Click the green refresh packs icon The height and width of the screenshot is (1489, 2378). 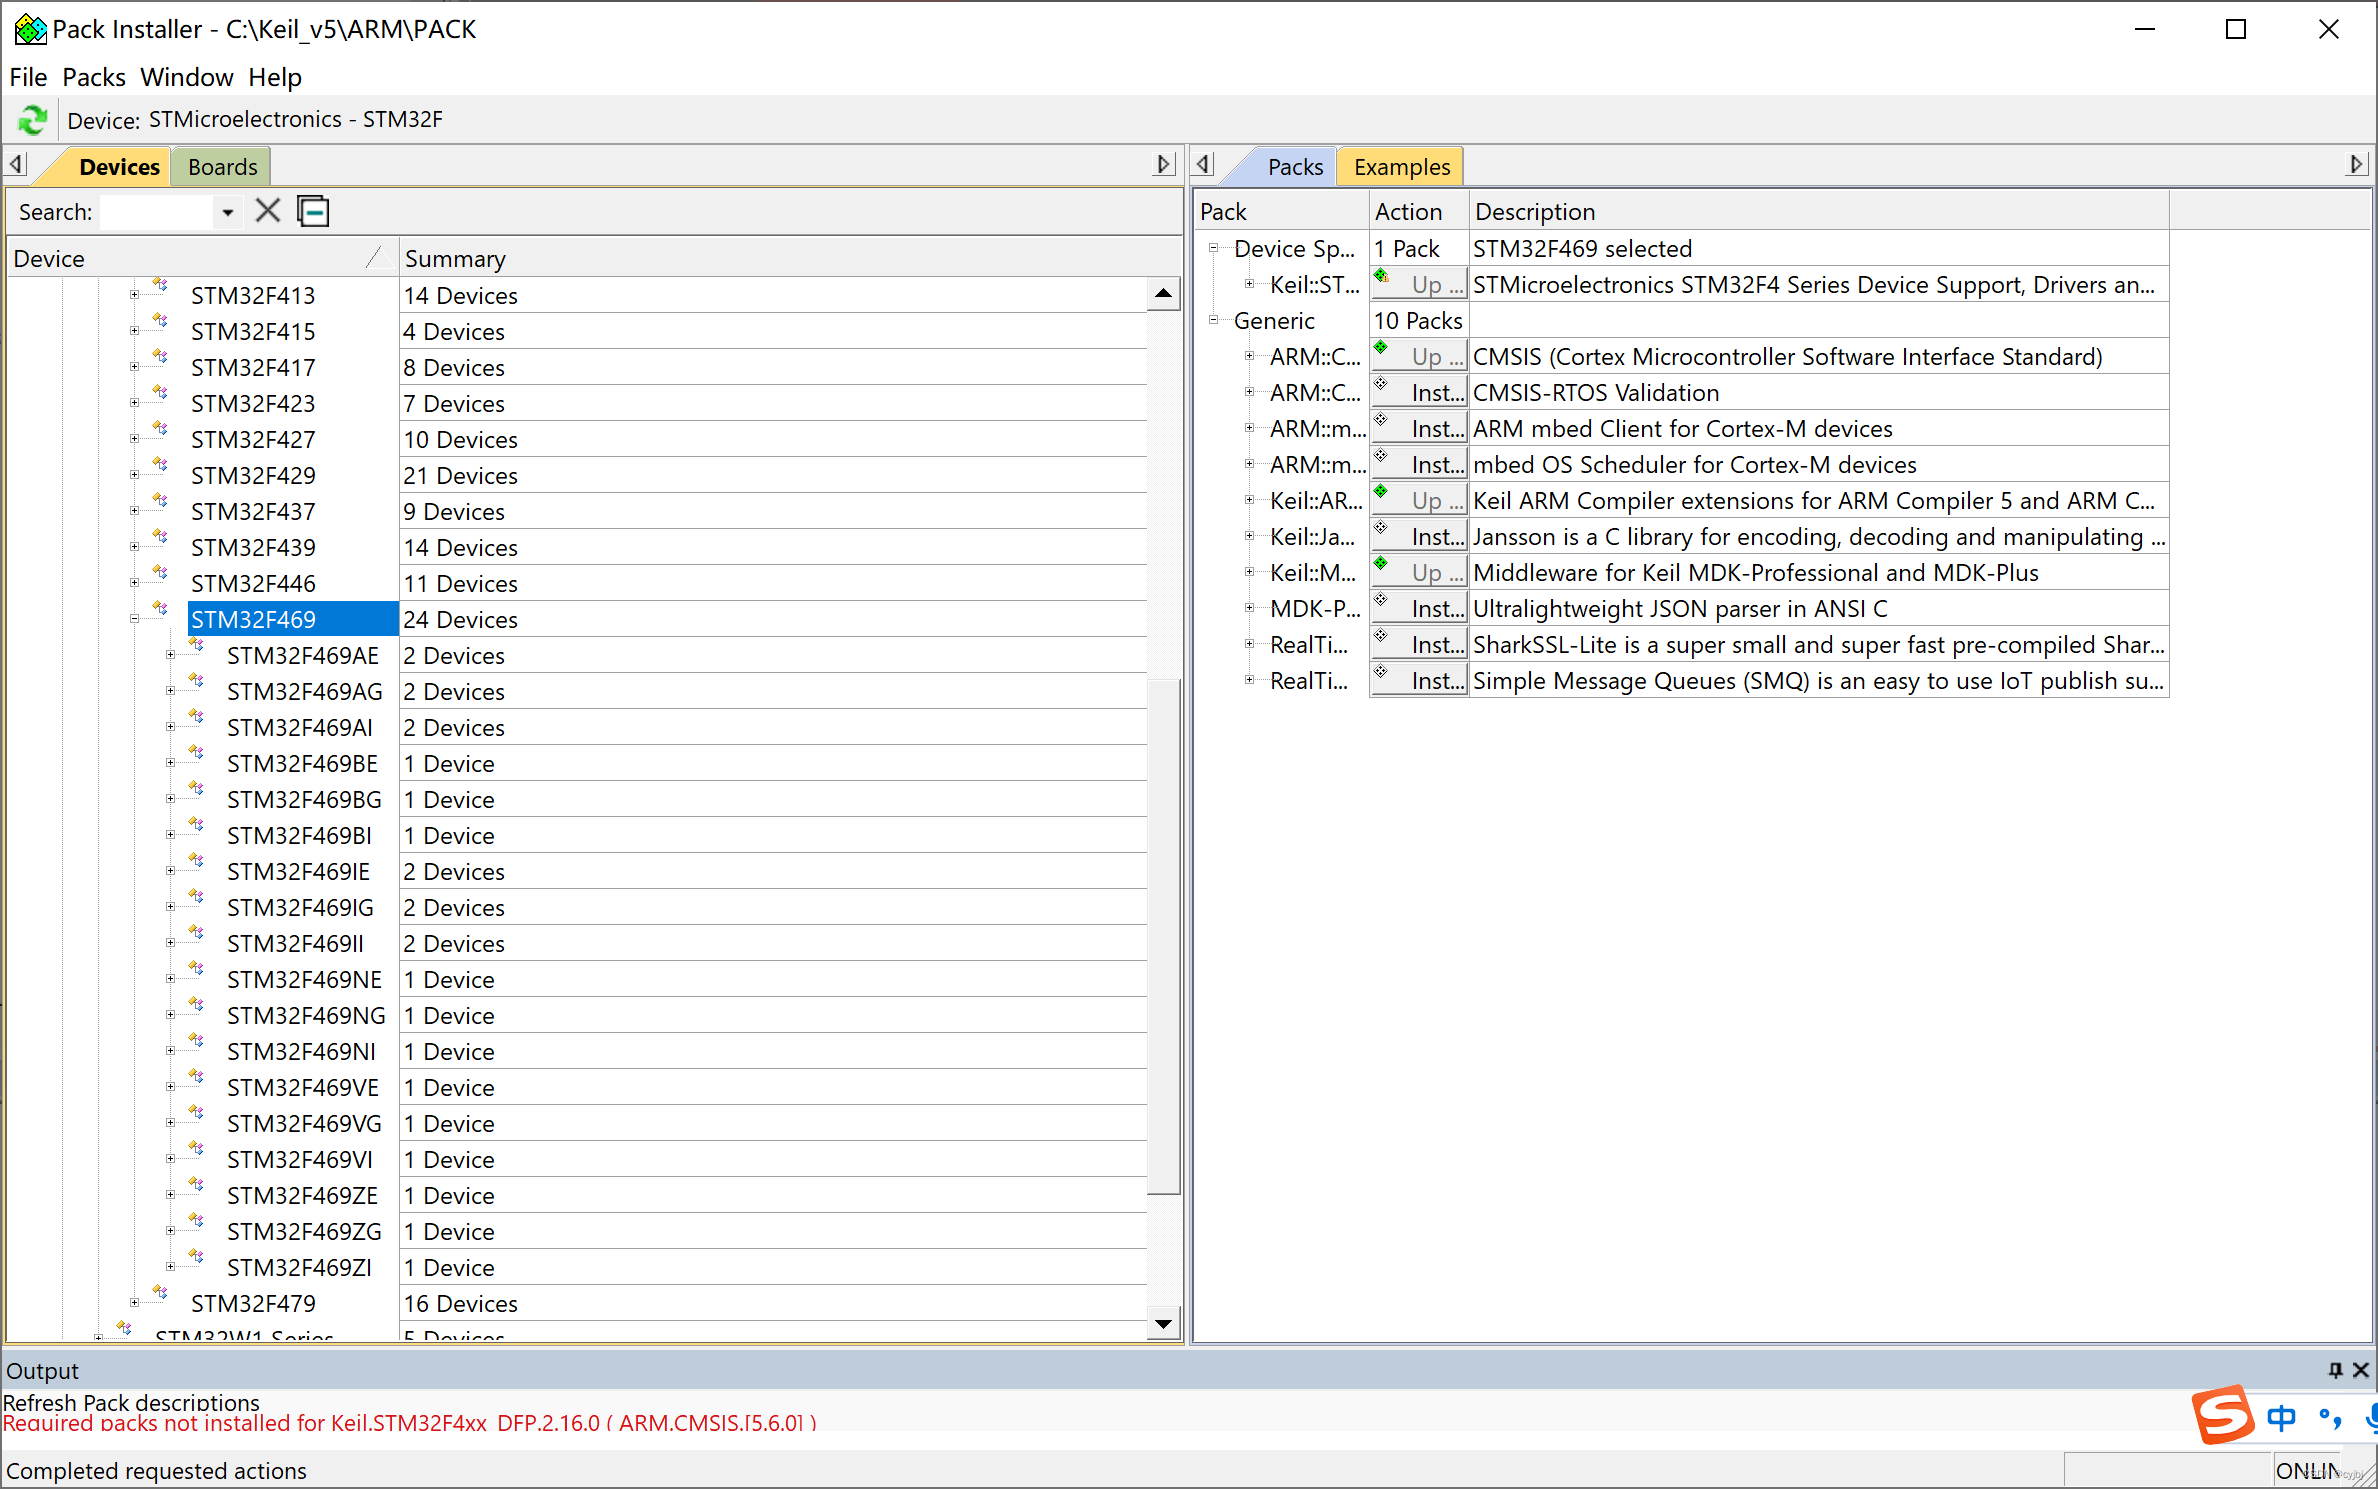pos(32,120)
